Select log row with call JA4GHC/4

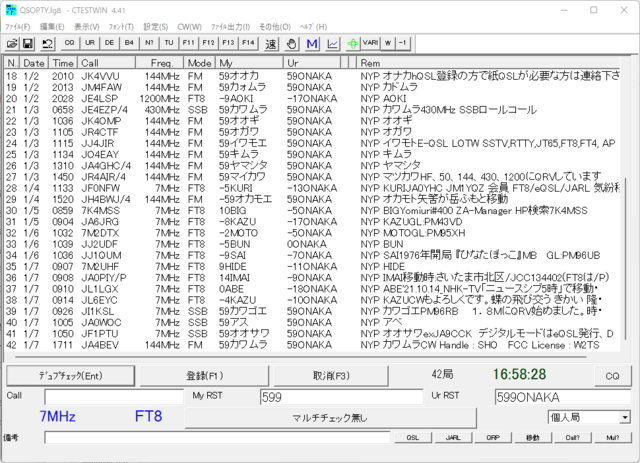click(312, 166)
